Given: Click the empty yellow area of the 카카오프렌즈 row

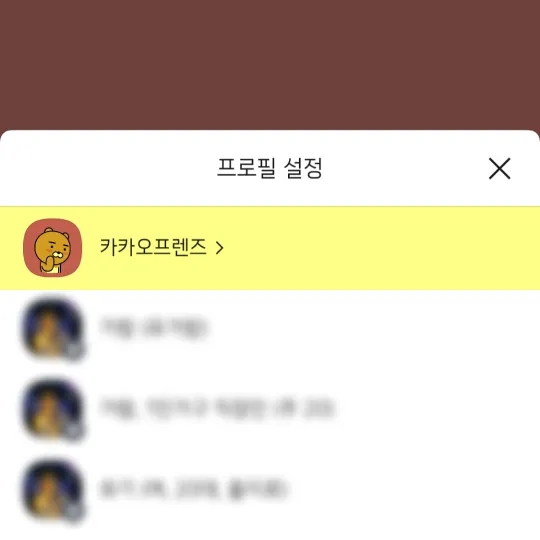Looking at the screenshot, I should pyautogui.click(x=379, y=248).
